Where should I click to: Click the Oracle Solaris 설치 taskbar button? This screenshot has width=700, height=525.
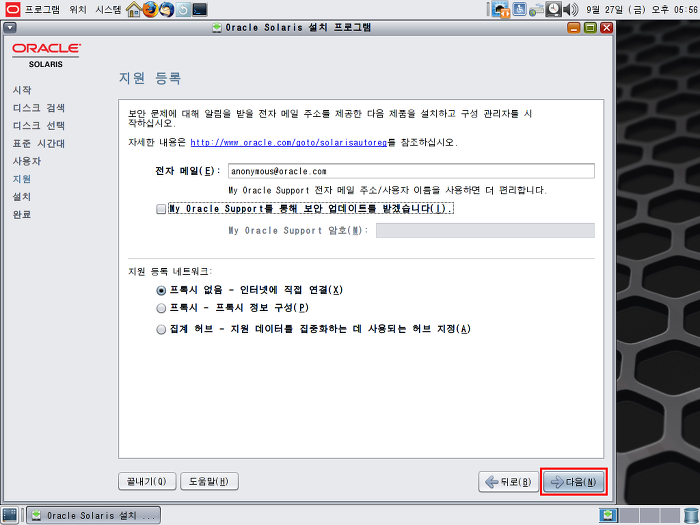click(x=93, y=516)
